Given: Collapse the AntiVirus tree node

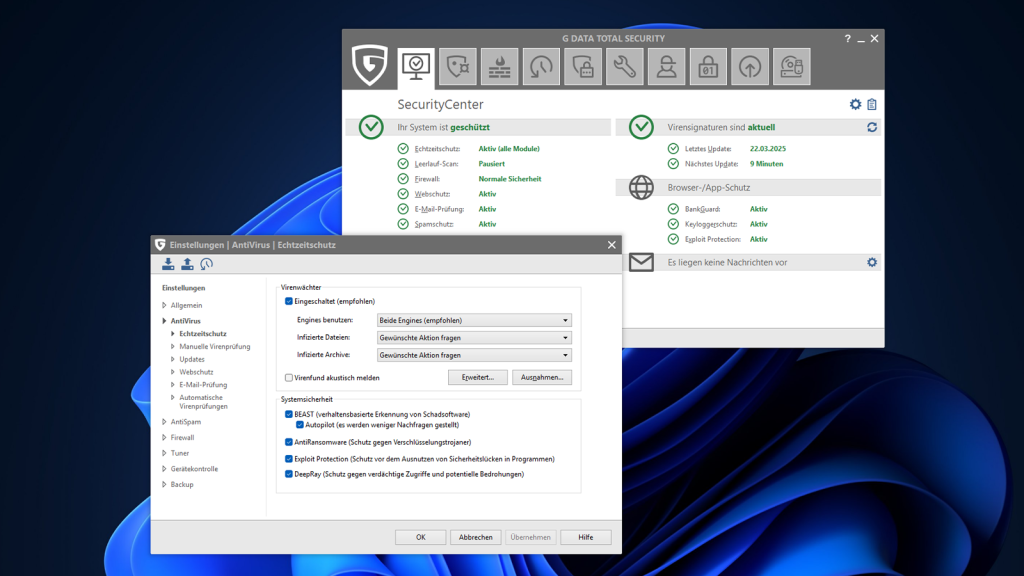Looking at the screenshot, I should click(164, 321).
